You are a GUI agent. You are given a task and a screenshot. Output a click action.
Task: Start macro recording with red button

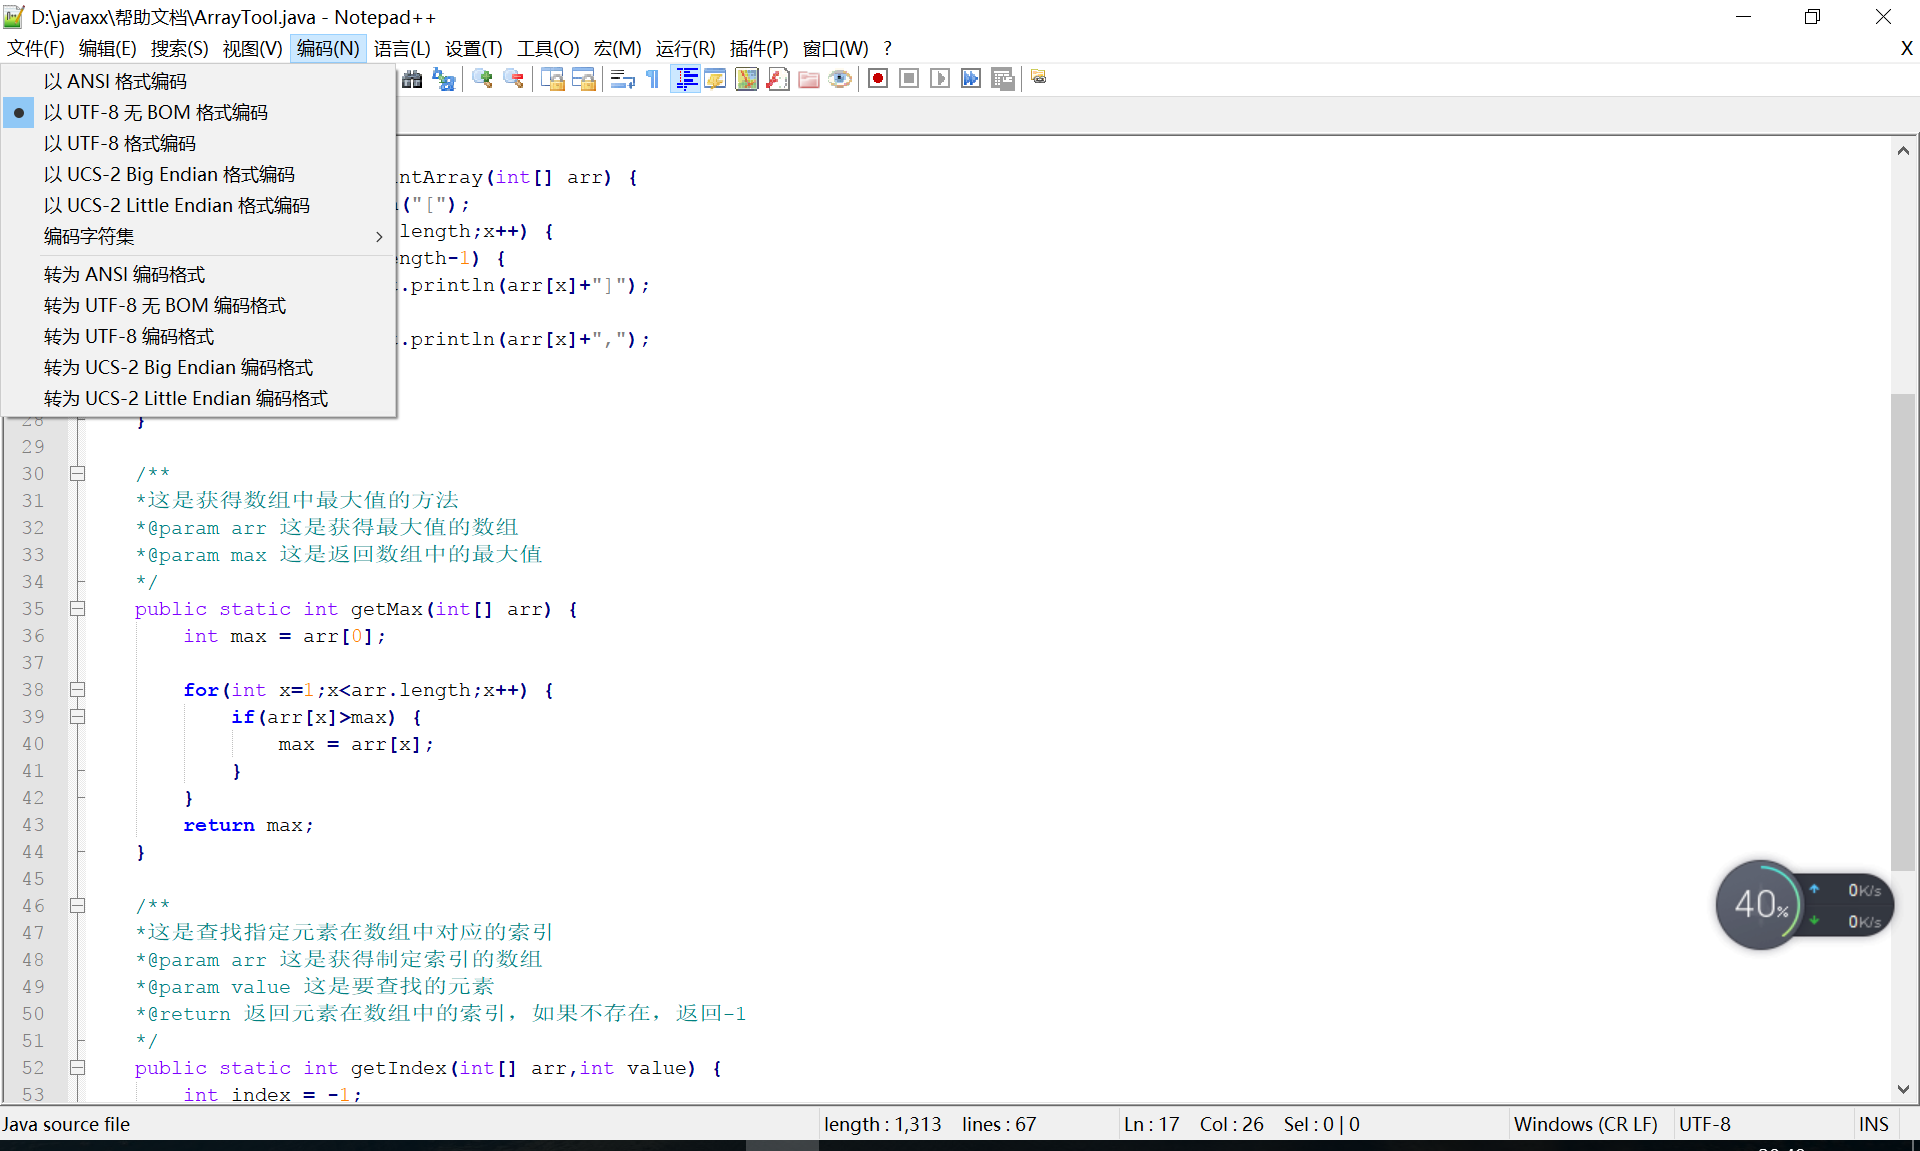coord(878,79)
